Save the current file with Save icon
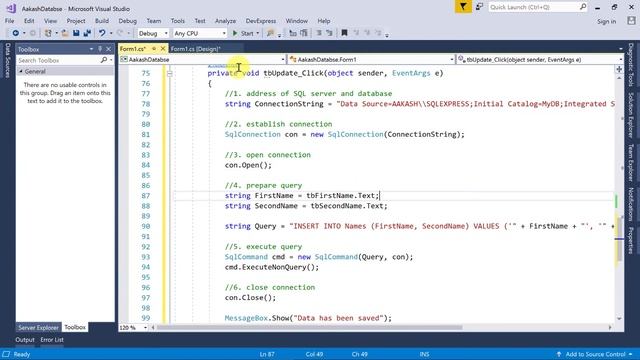 pyautogui.click(x=76, y=33)
